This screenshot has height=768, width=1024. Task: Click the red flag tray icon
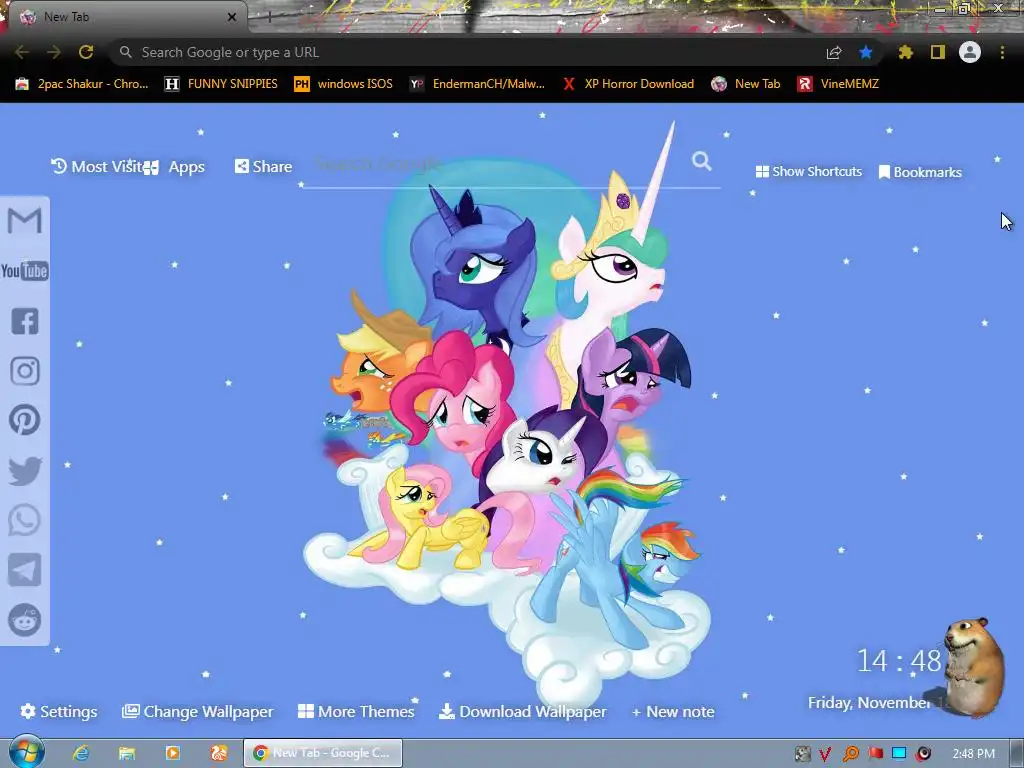[875, 754]
